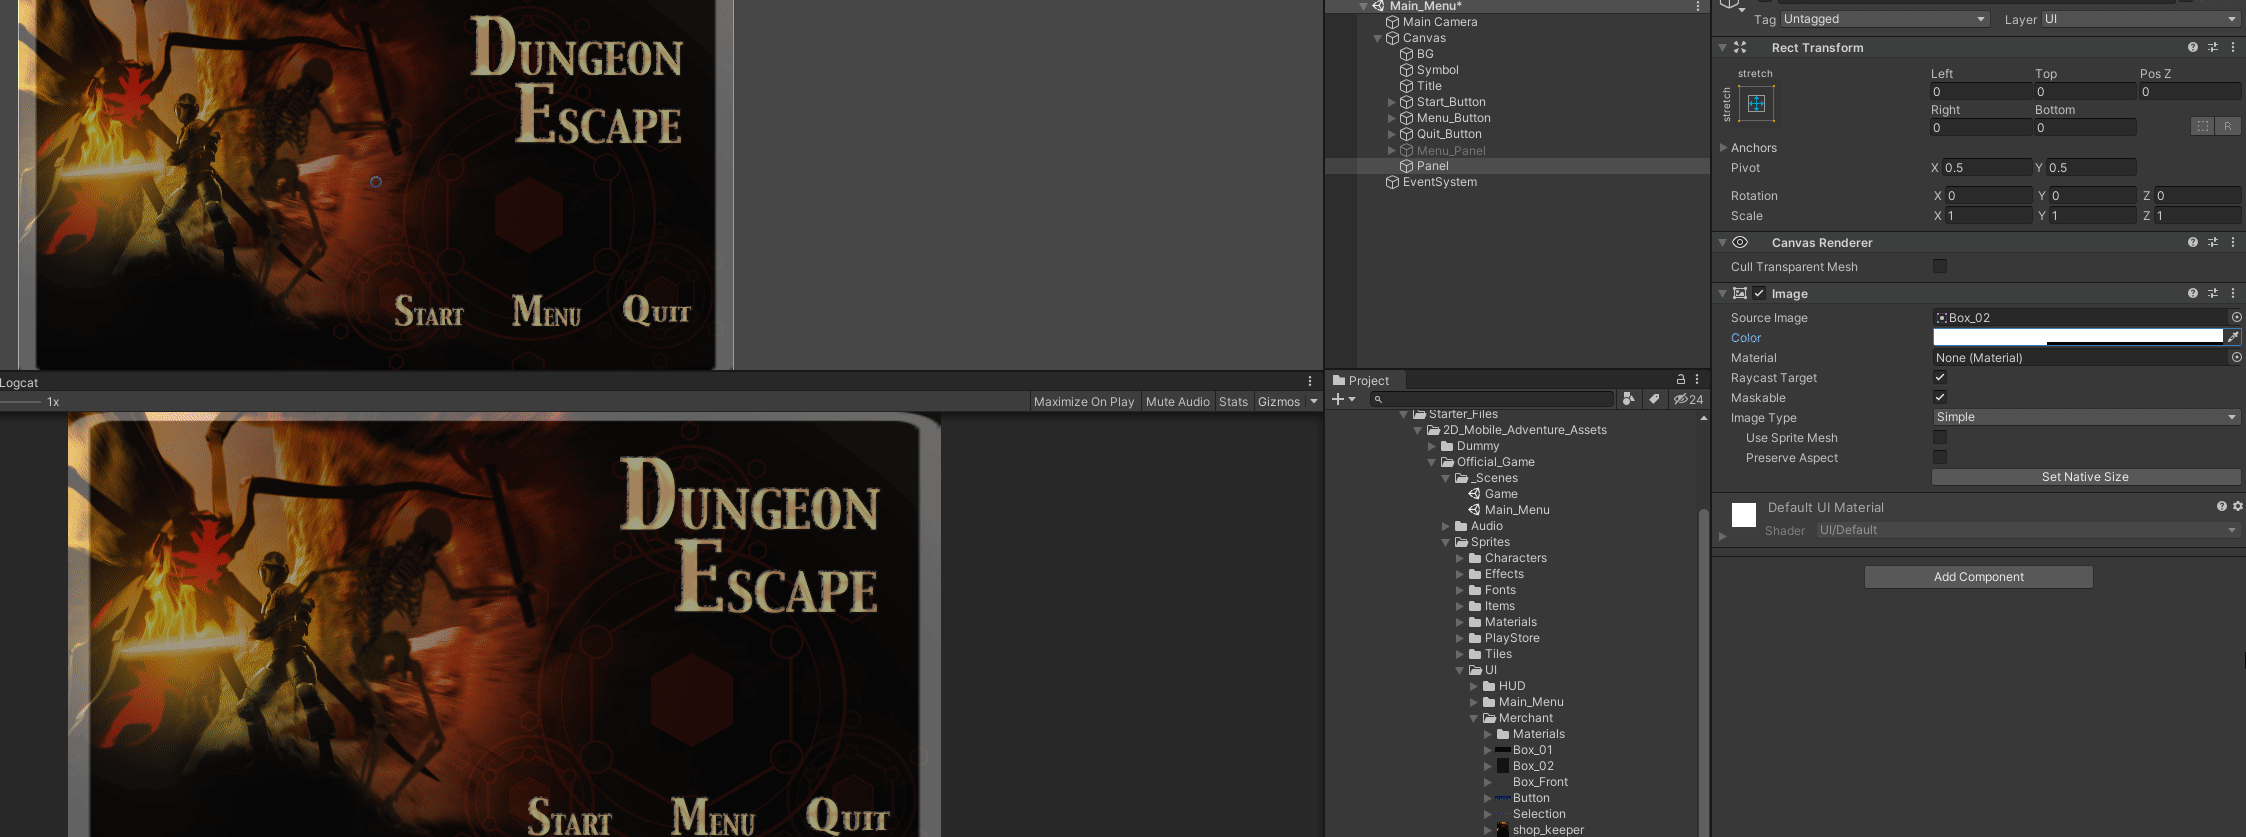Click Search by Type filter icon
Image resolution: width=2246 pixels, height=837 pixels.
pos(1628,399)
